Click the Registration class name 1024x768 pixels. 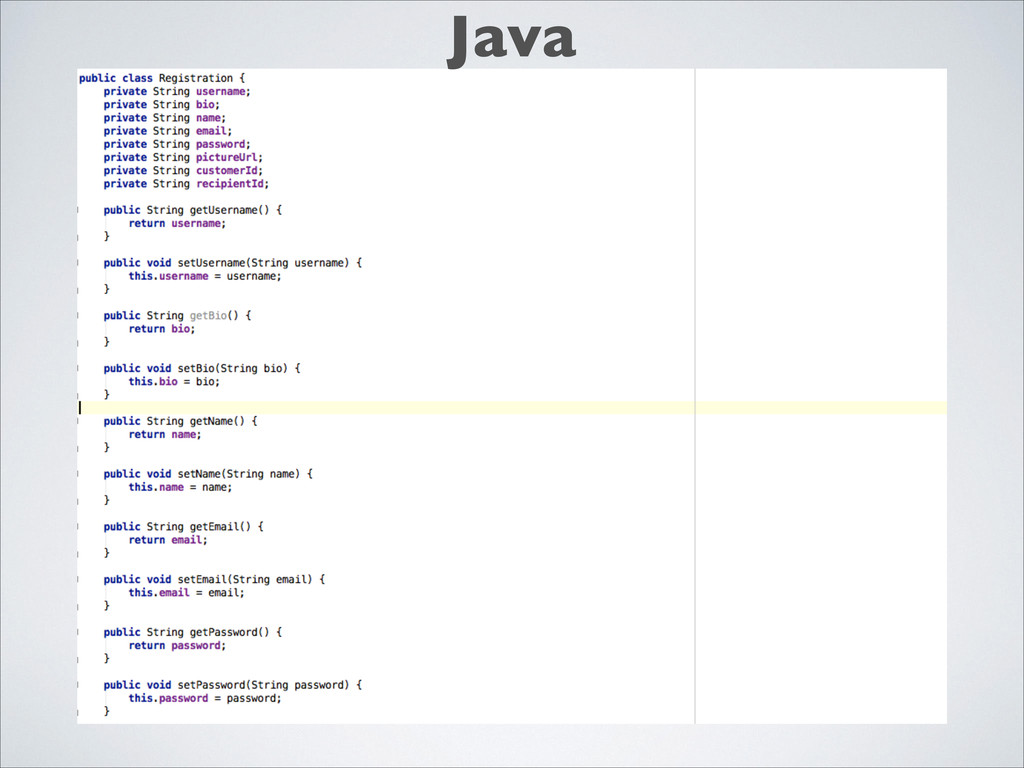[195, 78]
